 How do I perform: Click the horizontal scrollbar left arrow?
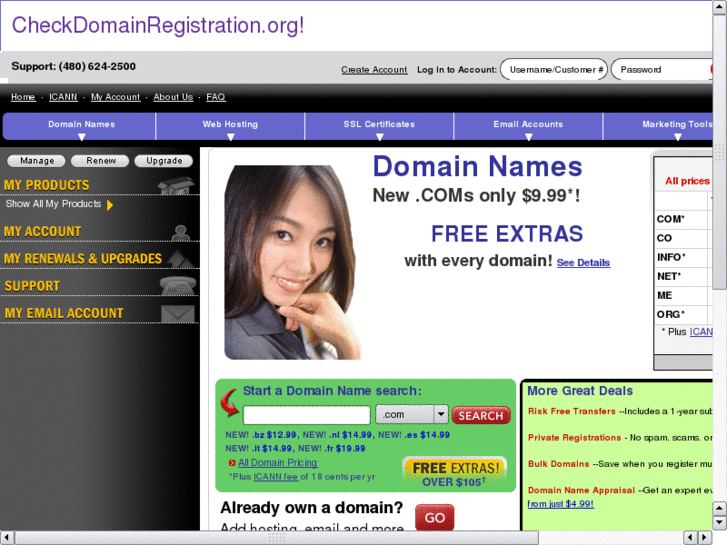click(x=6, y=537)
